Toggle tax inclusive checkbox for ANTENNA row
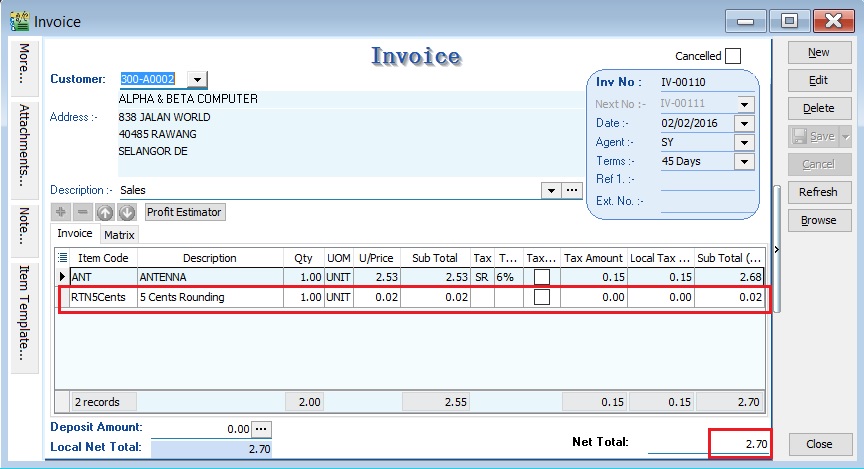The width and height of the screenshot is (864, 469). (x=541, y=277)
